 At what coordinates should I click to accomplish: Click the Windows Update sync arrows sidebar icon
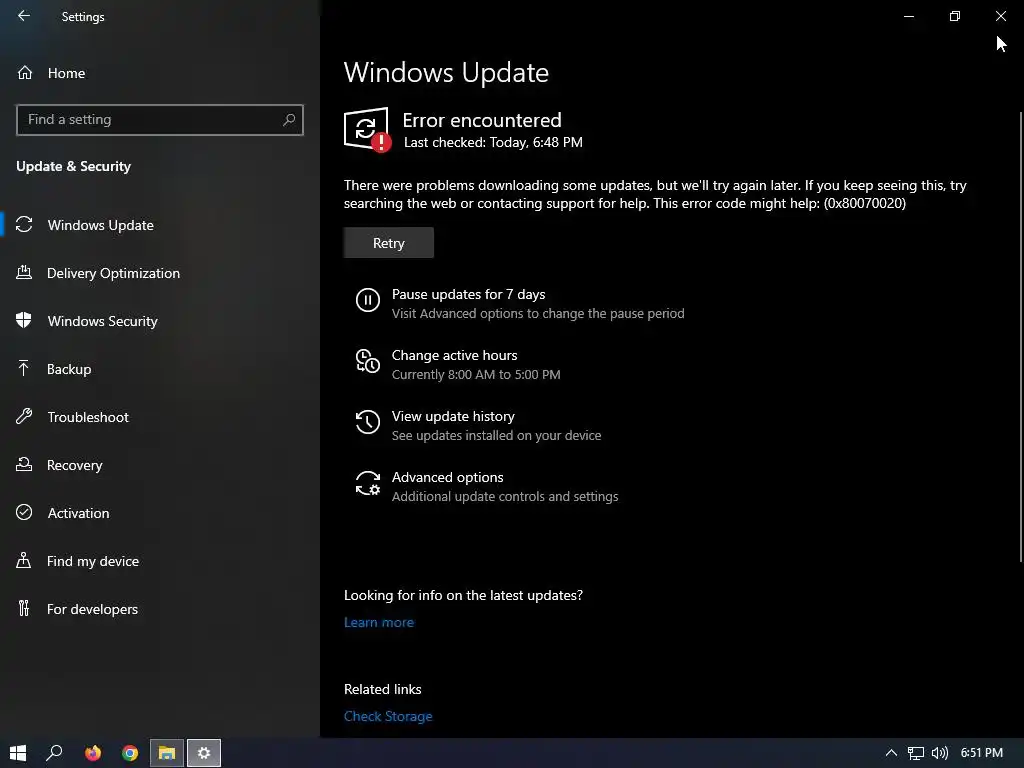[24, 225]
